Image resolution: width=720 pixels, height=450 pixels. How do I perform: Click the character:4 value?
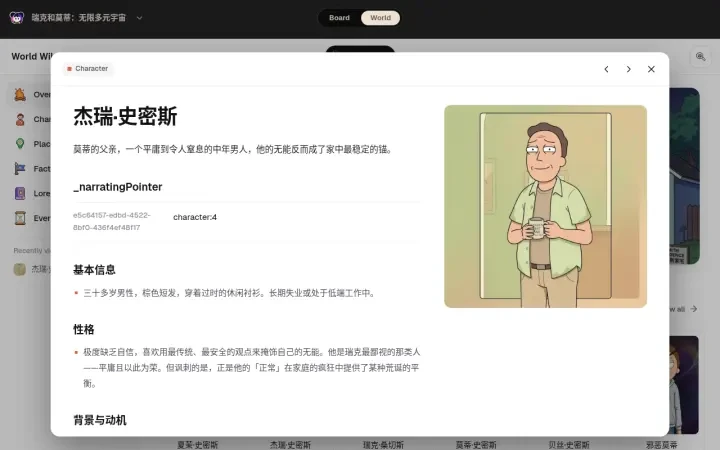[x=195, y=217]
